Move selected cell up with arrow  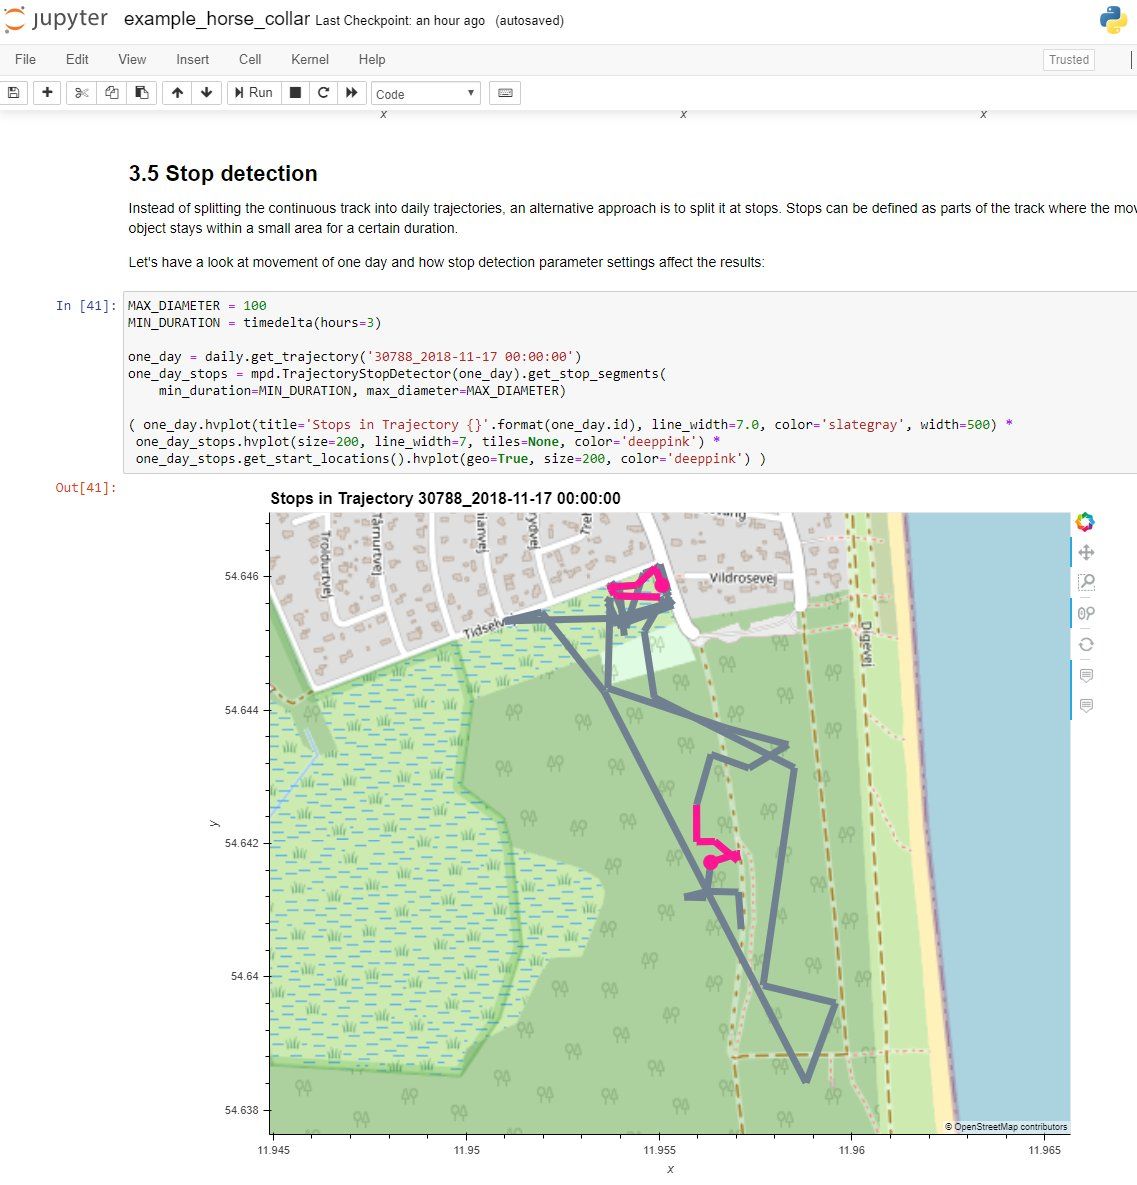(x=177, y=93)
